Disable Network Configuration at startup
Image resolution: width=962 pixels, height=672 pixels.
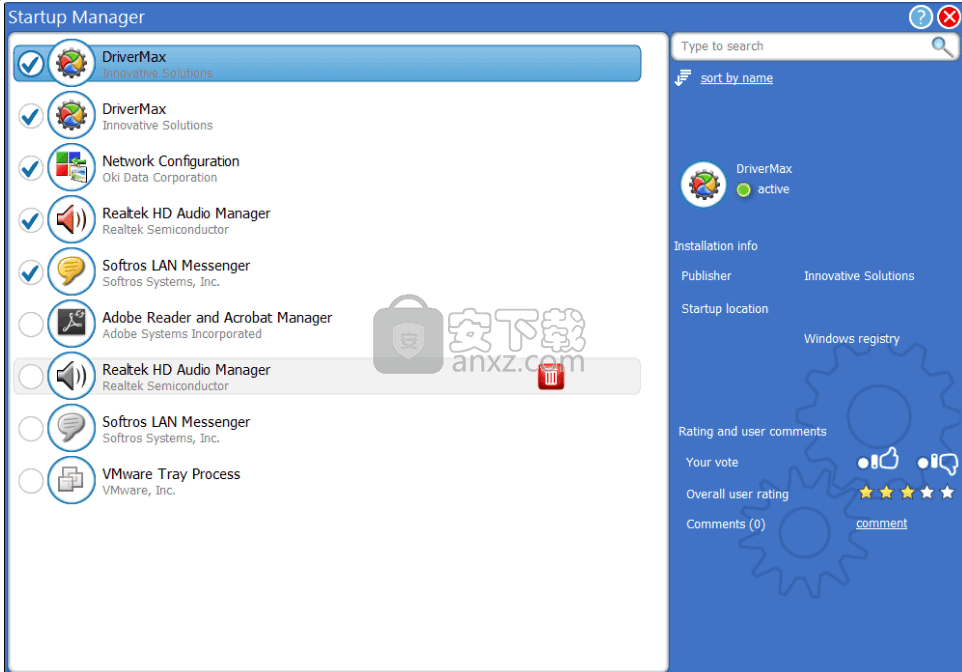tap(30, 168)
